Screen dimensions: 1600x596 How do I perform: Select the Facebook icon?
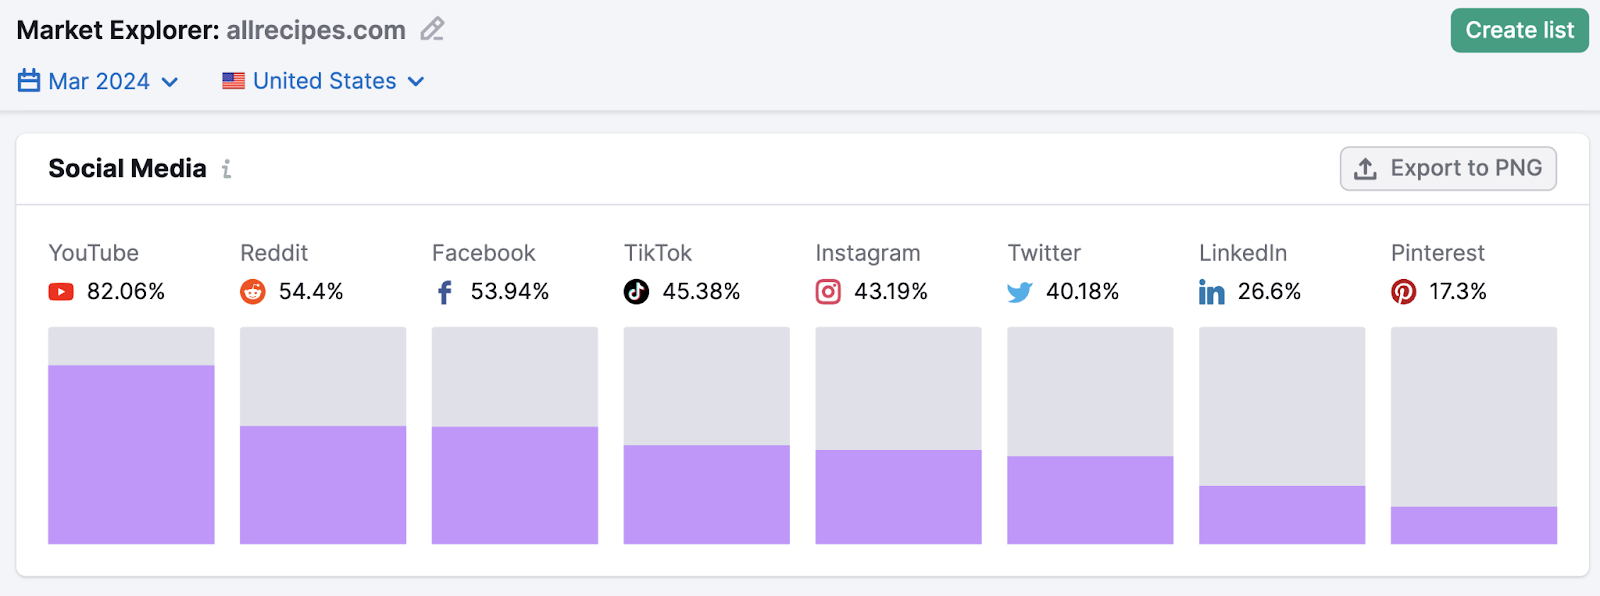click(443, 292)
